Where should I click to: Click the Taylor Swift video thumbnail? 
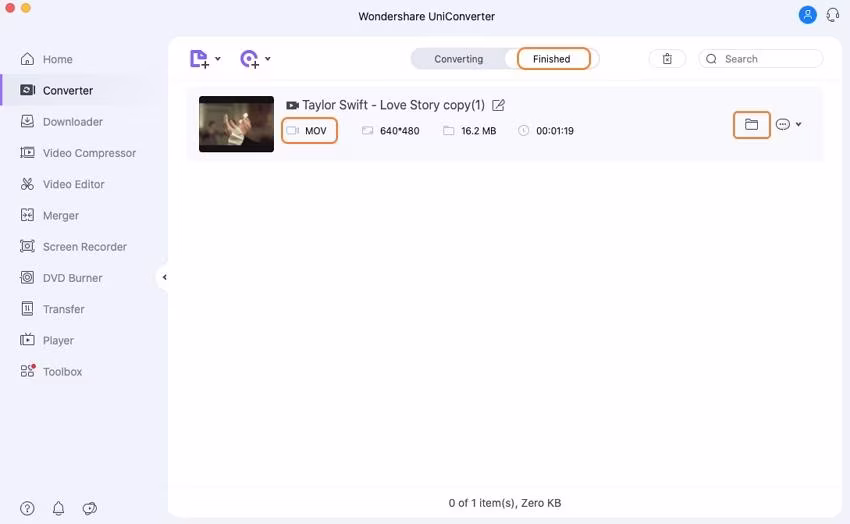click(x=236, y=124)
